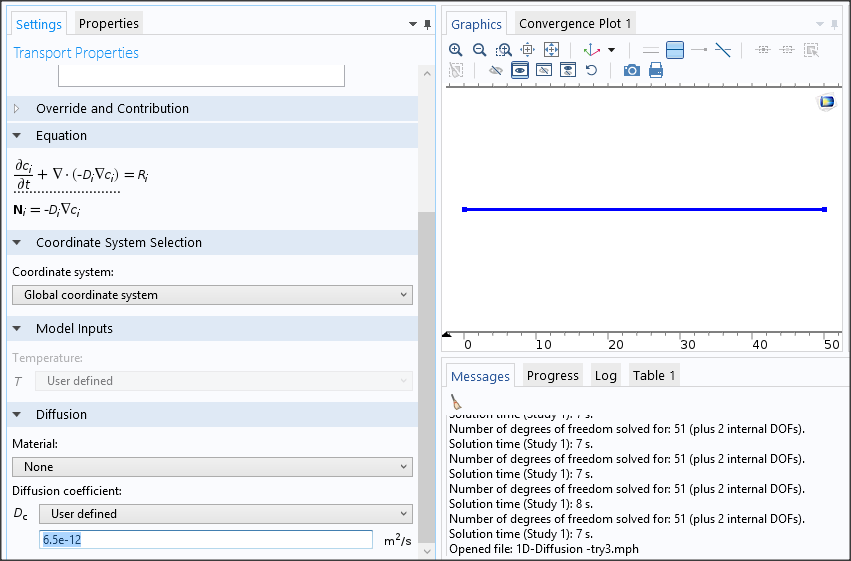The width and height of the screenshot is (851, 561).
Task: Click the Zoom Out magnifier icon
Action: point(479,49)
